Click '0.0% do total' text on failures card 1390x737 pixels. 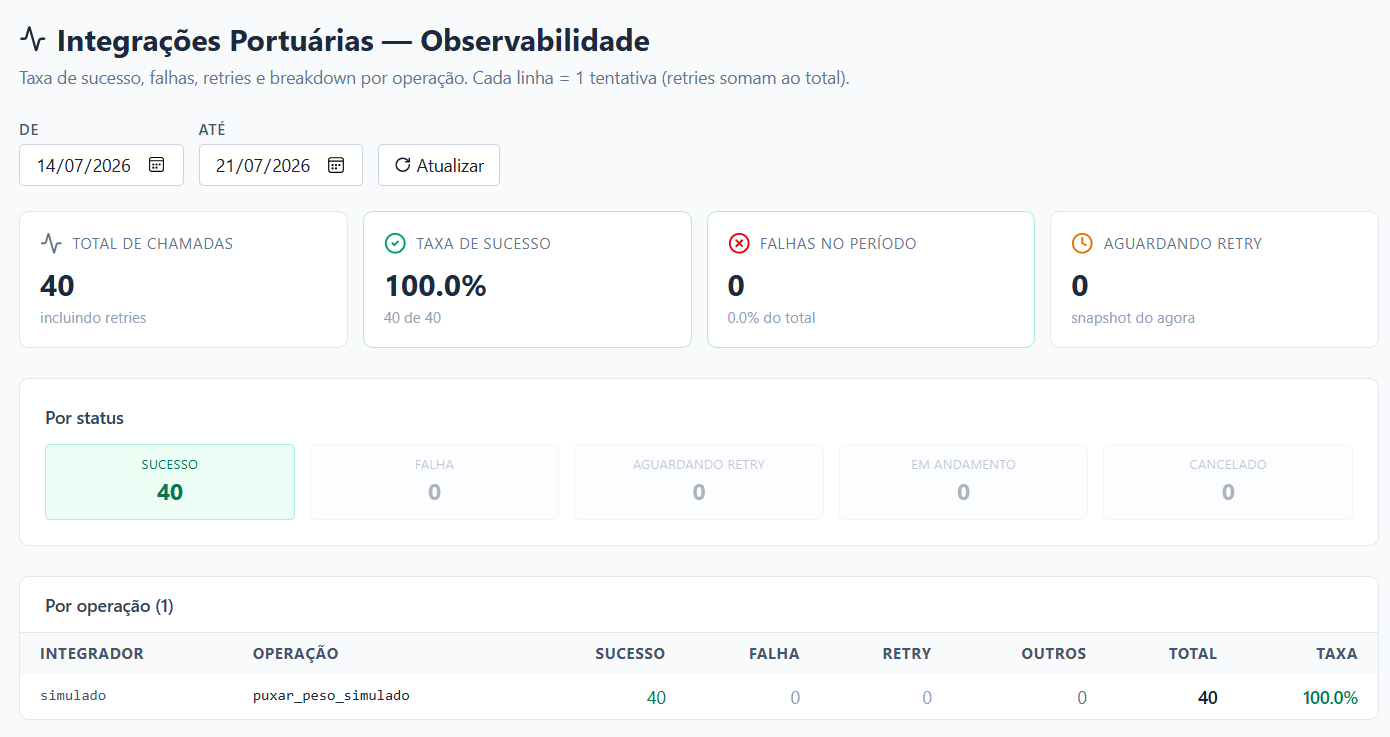(x=772, y=318)
